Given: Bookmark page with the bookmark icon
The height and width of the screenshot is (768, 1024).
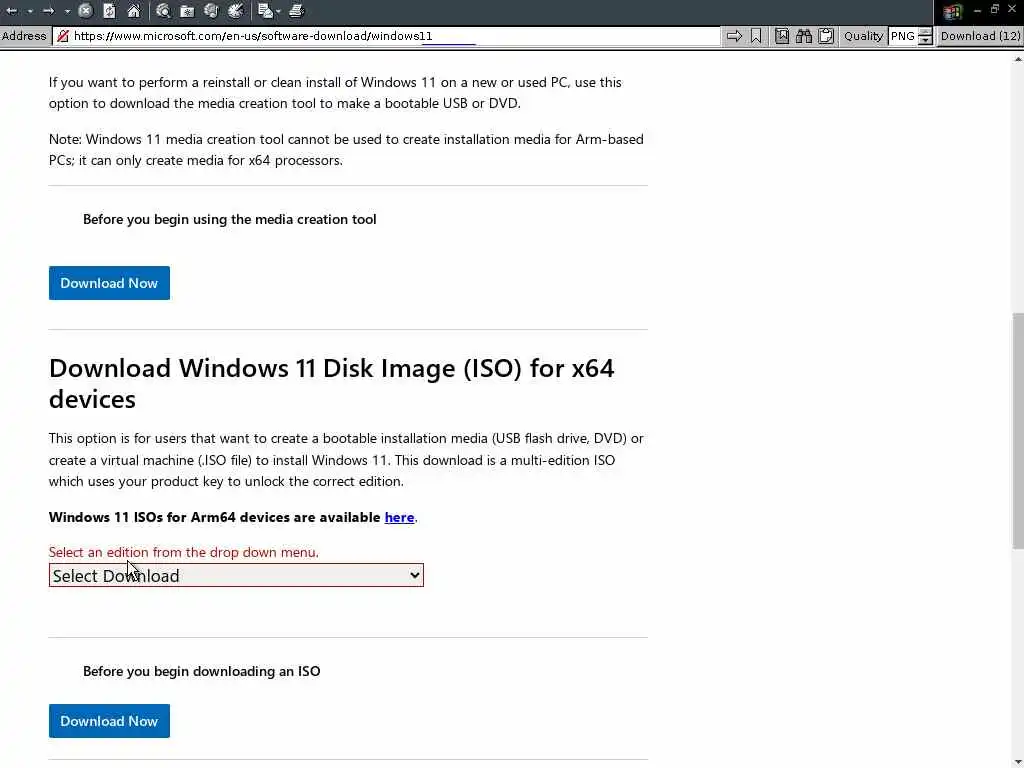Looking at the screenshot, I should (x=756, y=36).
